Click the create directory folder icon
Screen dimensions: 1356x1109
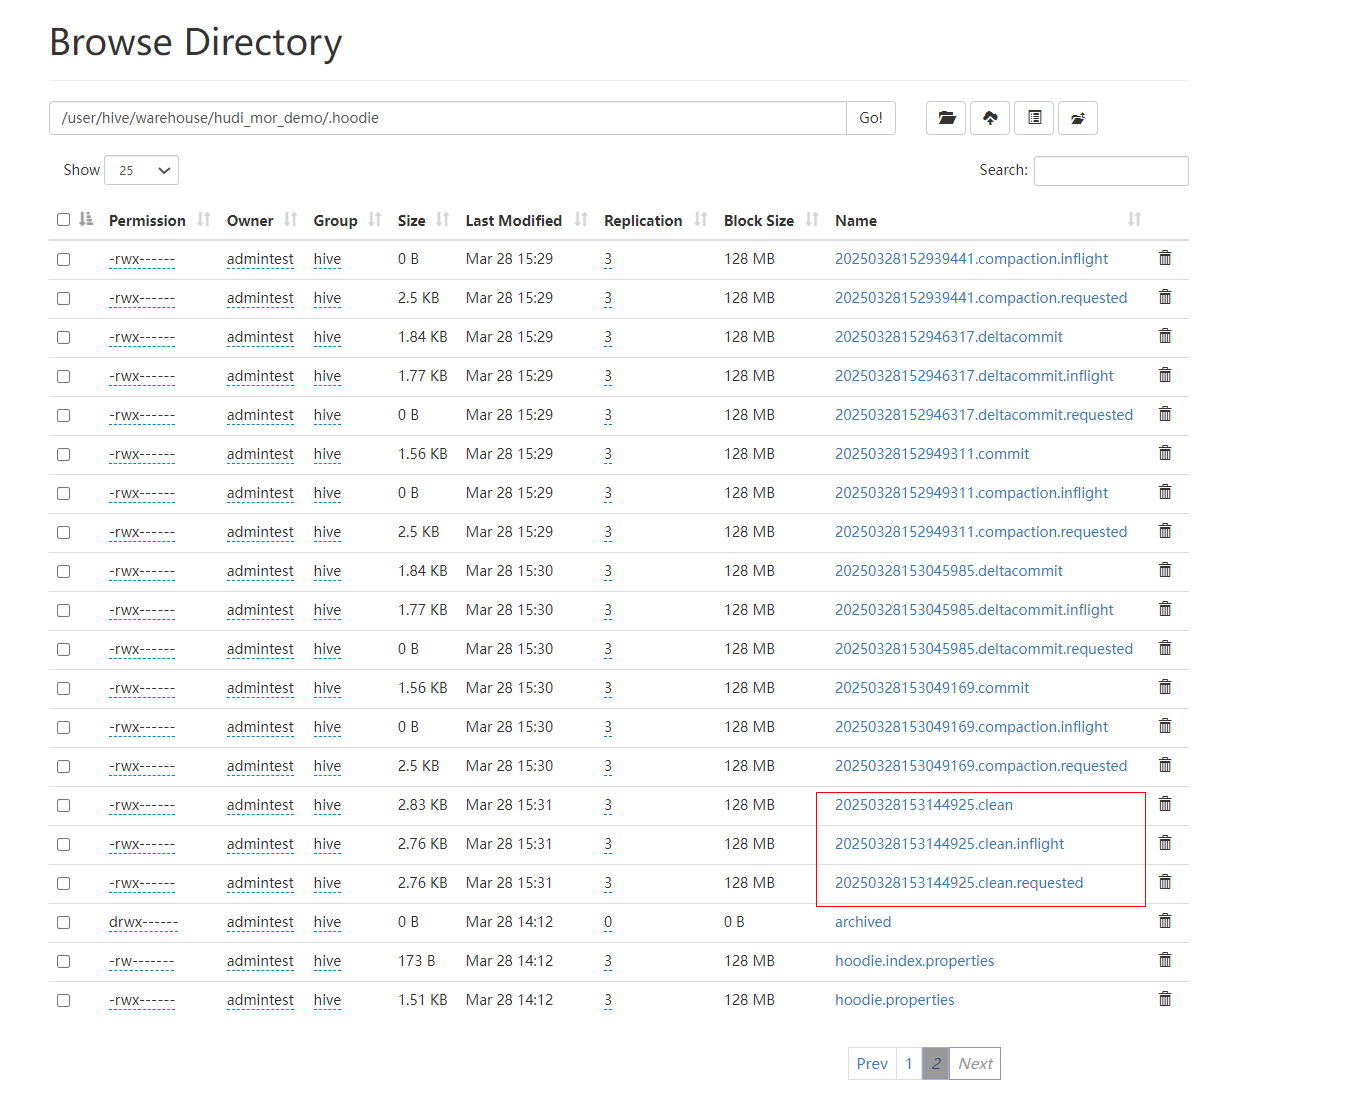click(946, 118)
